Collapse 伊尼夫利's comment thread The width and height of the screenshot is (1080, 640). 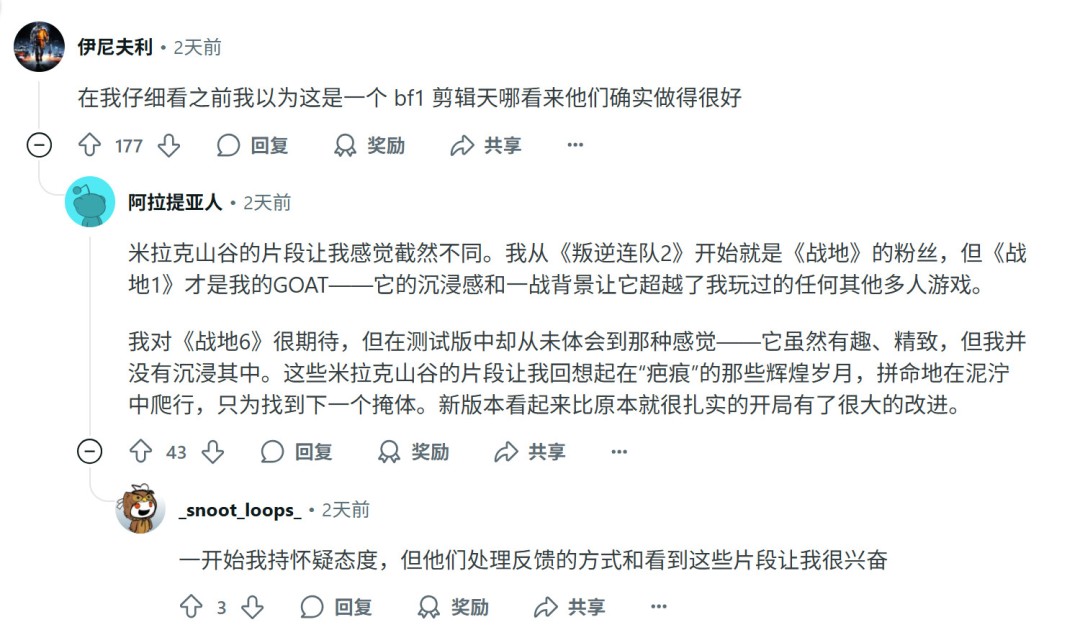[x=39, y=146]
